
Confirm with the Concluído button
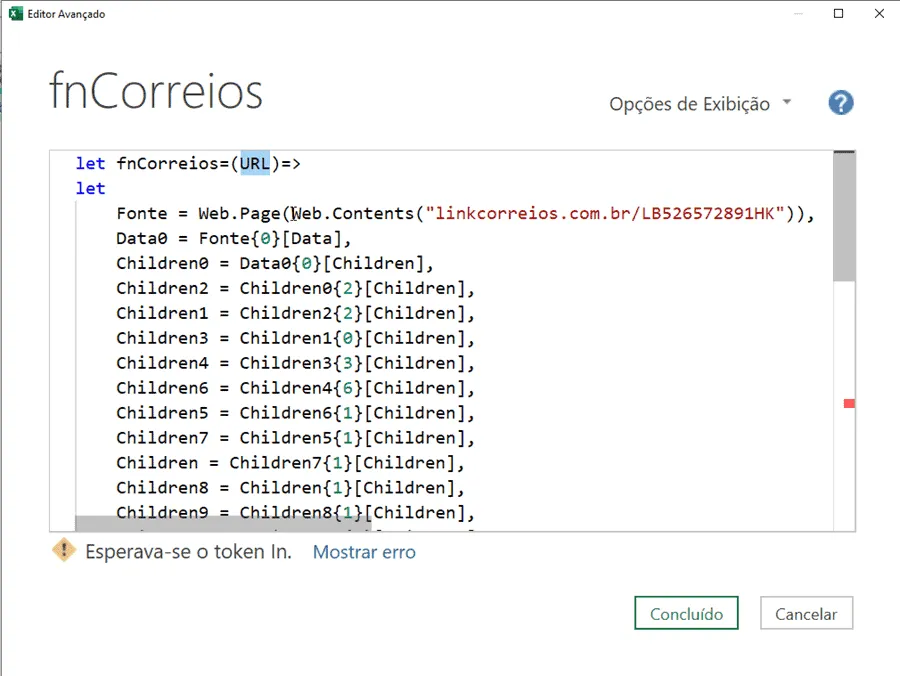(x=686, y=613)
